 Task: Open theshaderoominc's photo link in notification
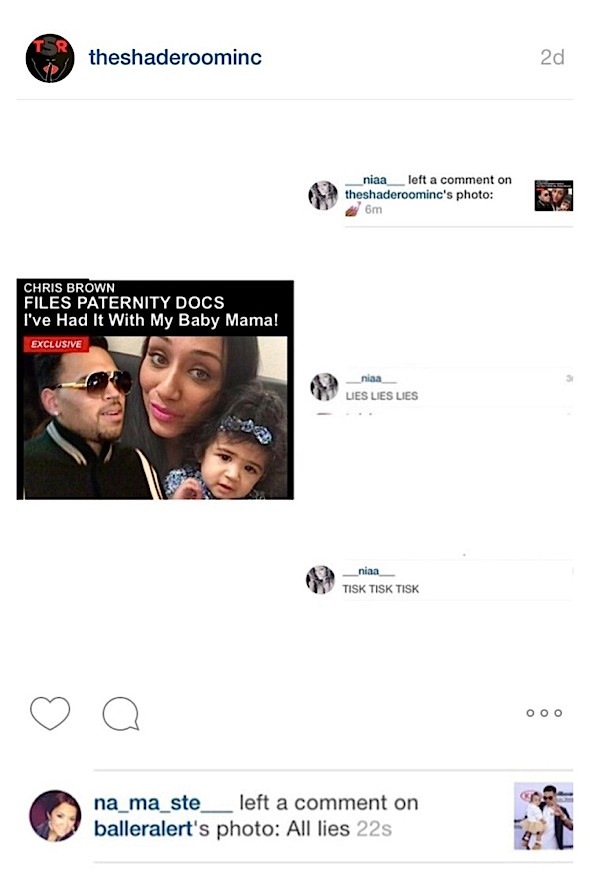[x=418, y=195]
